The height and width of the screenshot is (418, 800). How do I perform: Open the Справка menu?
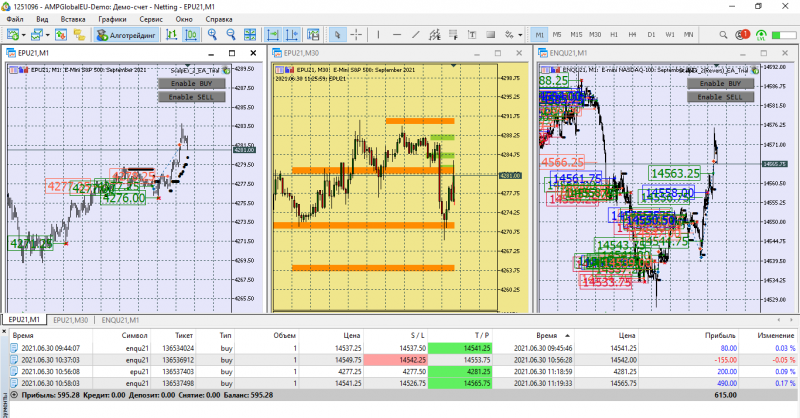(219, 19)
